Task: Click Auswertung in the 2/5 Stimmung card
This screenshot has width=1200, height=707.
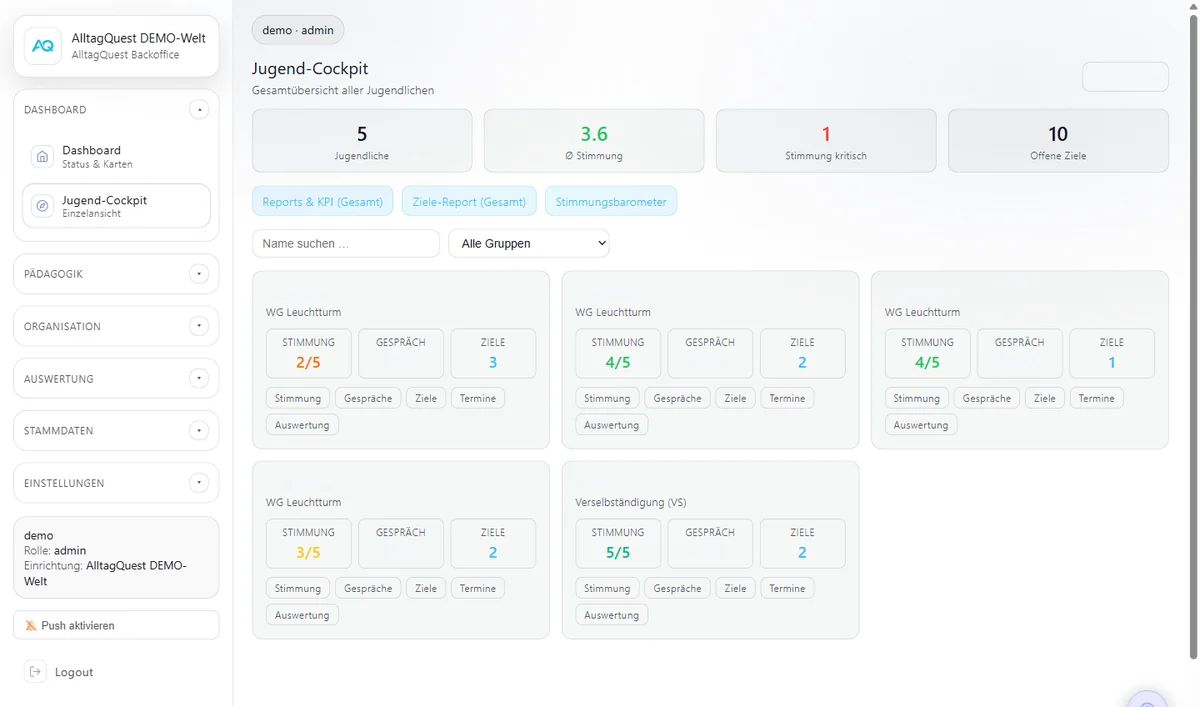Action: pos(302,425)
